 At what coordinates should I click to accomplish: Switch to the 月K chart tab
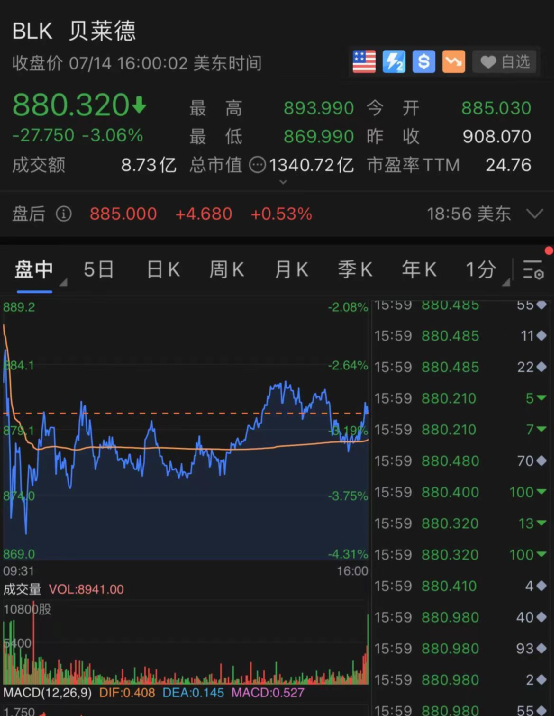[x=291, y=269]
